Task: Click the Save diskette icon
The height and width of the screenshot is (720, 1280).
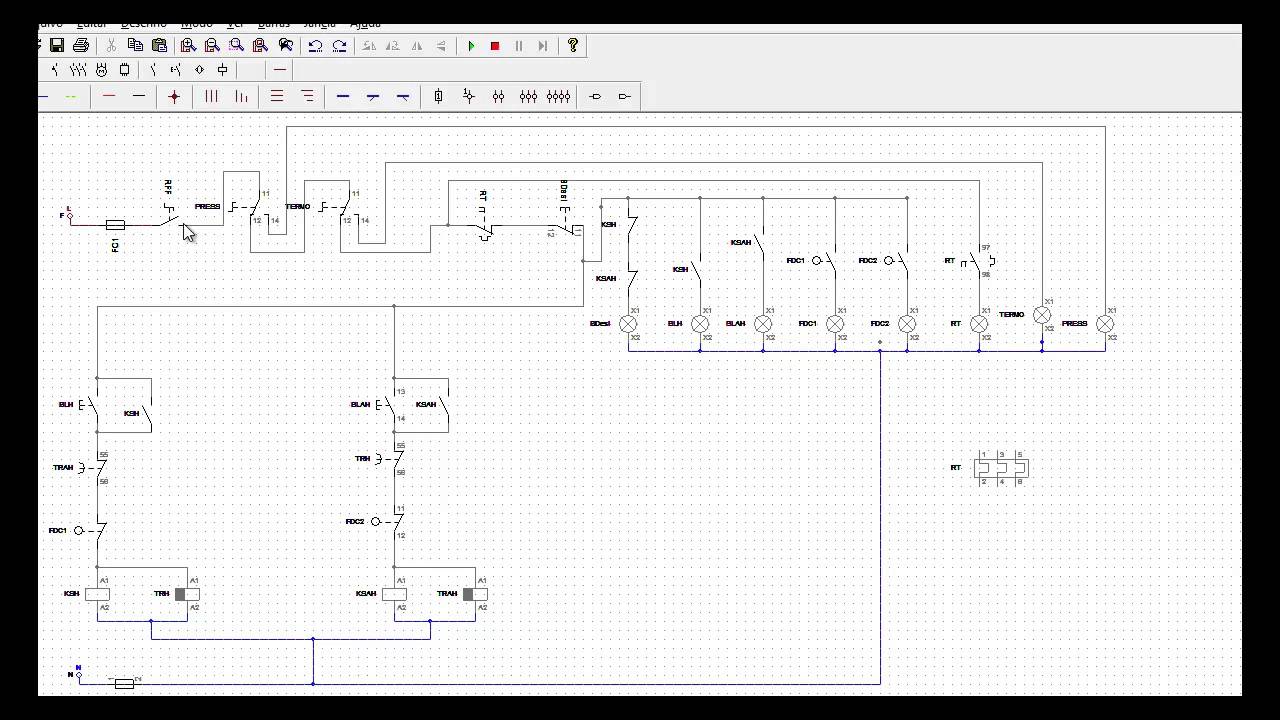Action: tap(57, 45)
